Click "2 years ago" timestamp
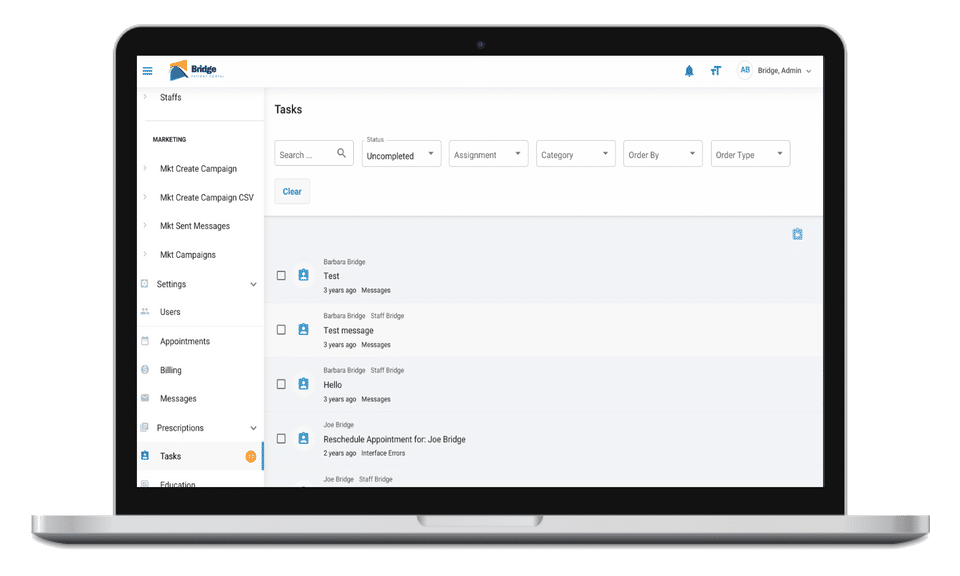 coord(340,454)
